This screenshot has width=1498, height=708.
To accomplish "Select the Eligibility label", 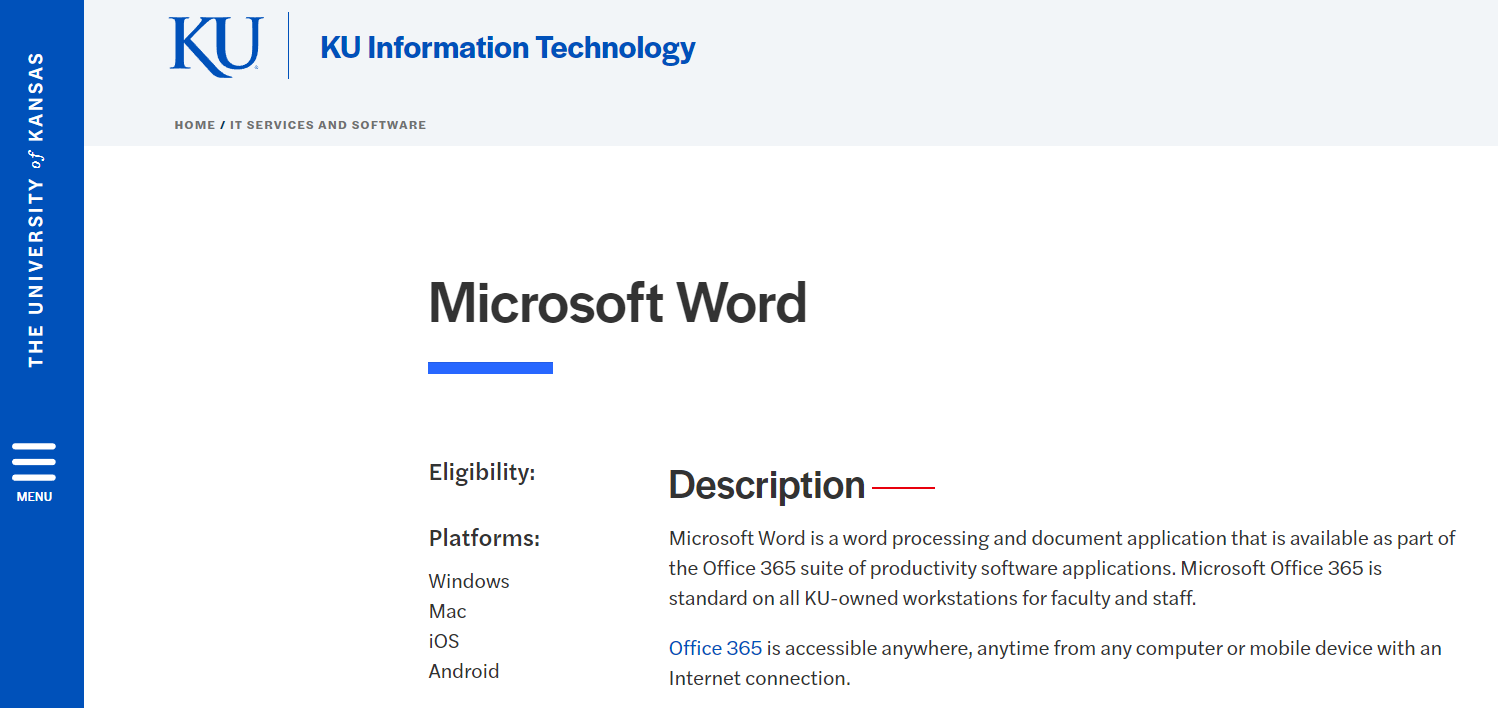I will pos(482,472).
